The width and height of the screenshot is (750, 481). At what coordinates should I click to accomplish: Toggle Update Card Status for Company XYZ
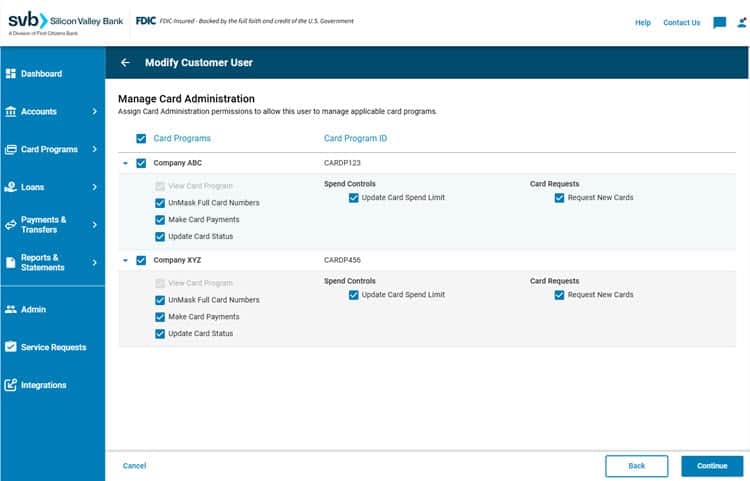coord(160,334)
